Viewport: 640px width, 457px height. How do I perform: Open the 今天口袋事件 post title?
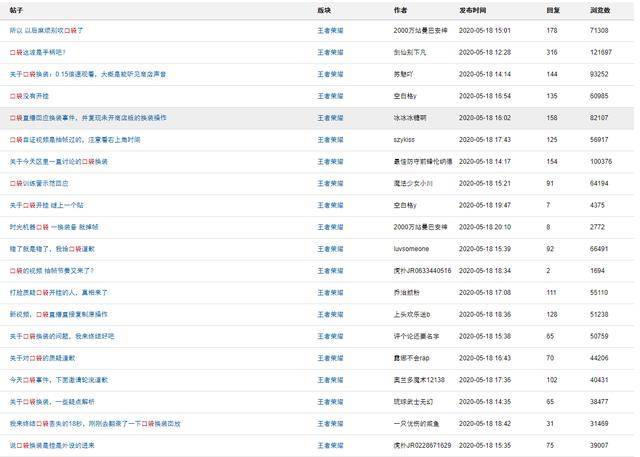click(59, 380)
